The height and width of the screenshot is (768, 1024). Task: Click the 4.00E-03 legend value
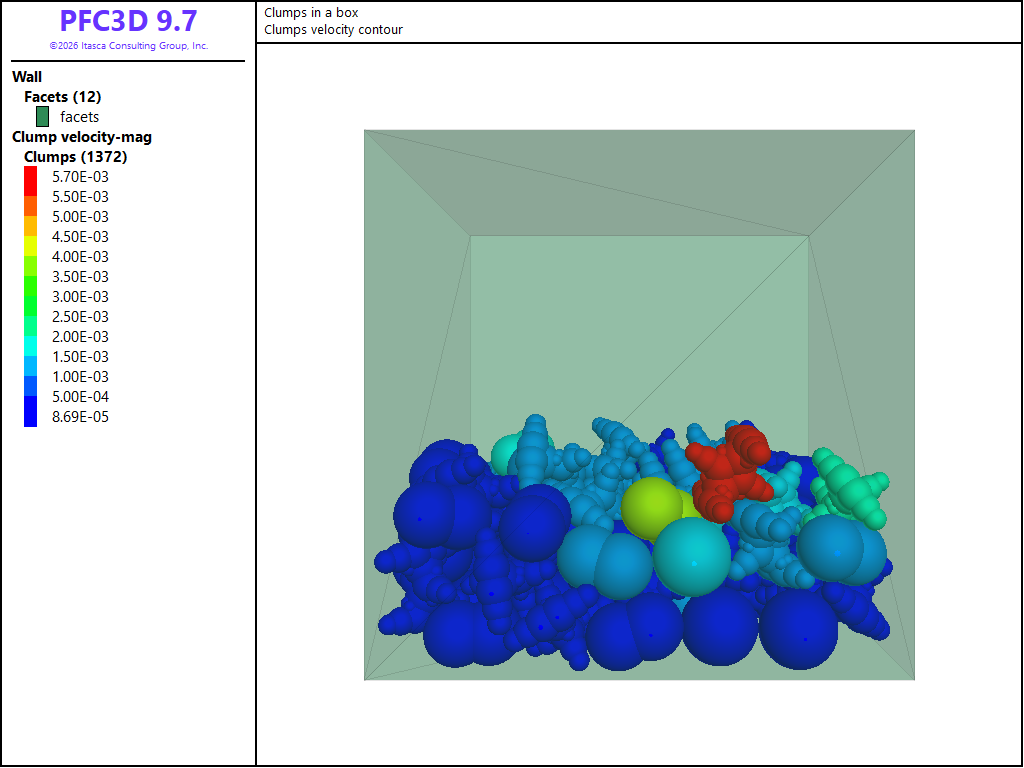(x=80, y=257)
